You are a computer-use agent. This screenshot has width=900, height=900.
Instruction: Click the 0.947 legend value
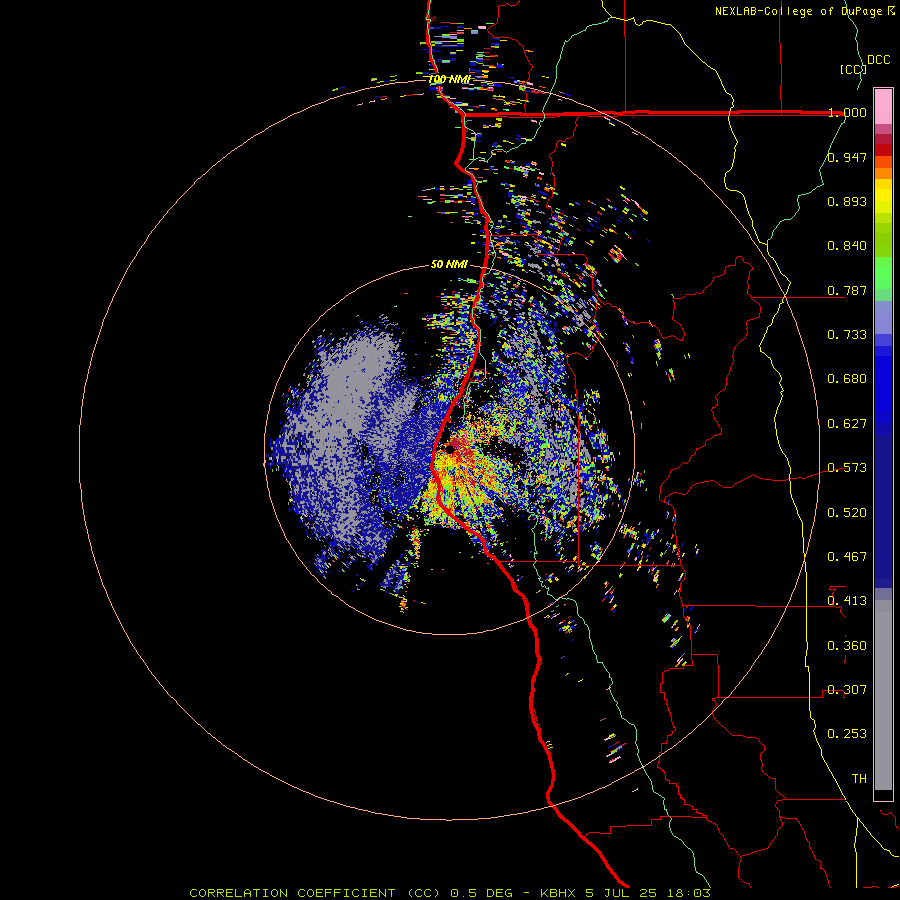click(x=847, y=157)
